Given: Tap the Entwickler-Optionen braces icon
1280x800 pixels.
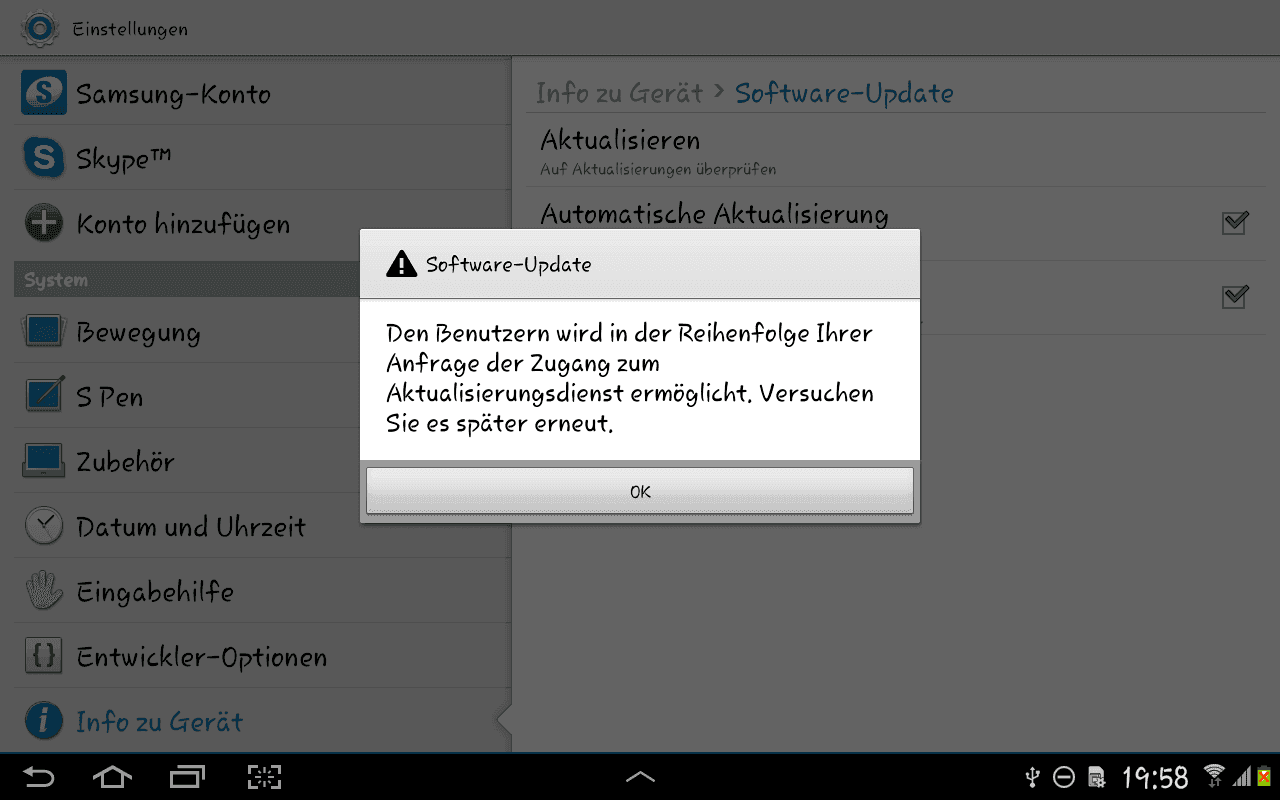Looking at the screenshot, I should click(43, 656).
